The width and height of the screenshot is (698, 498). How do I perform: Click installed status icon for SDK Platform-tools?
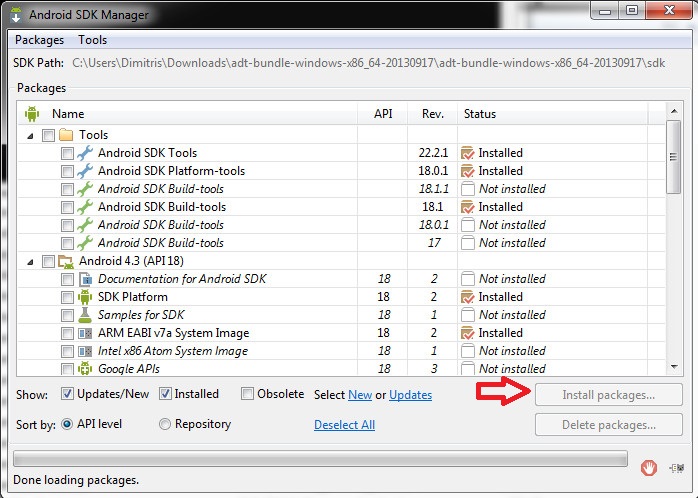467,171
